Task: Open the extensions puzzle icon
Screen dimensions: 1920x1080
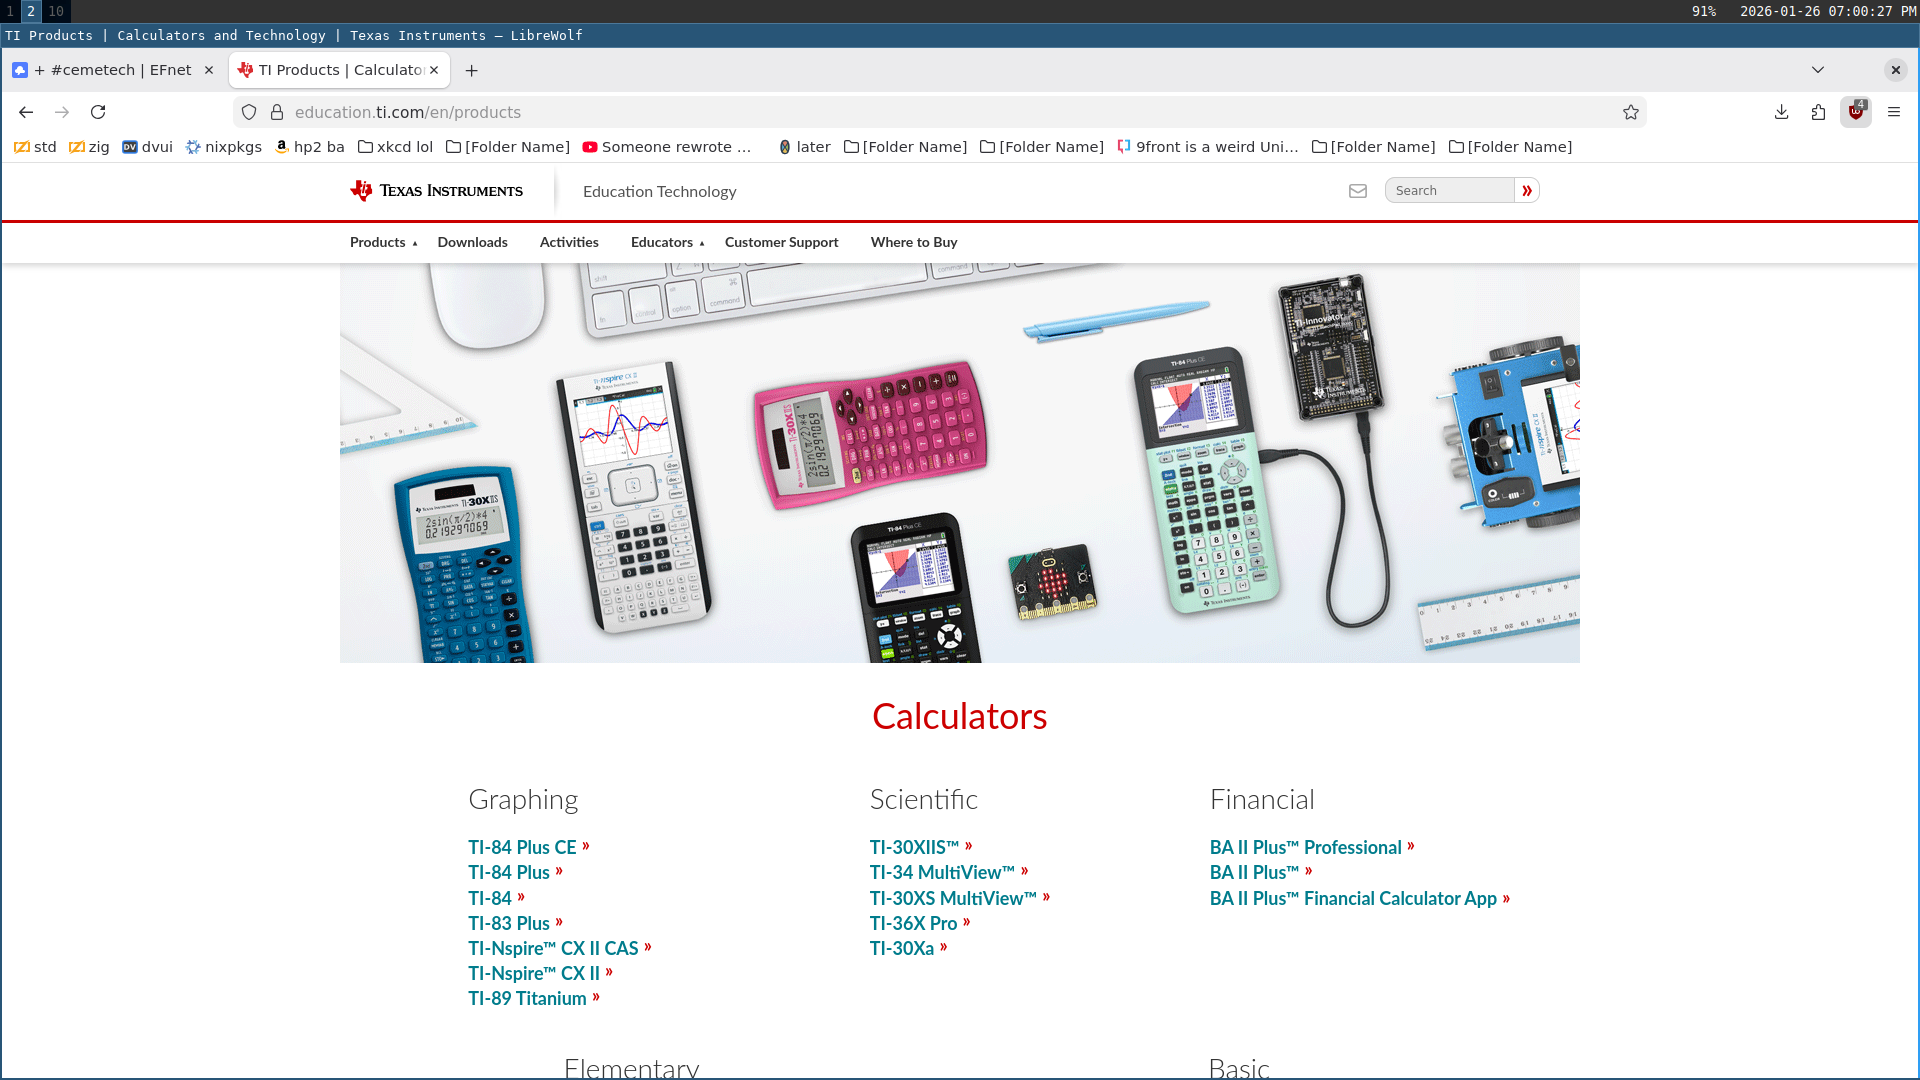Action: pyautogui.click(x=1818, y=112)
